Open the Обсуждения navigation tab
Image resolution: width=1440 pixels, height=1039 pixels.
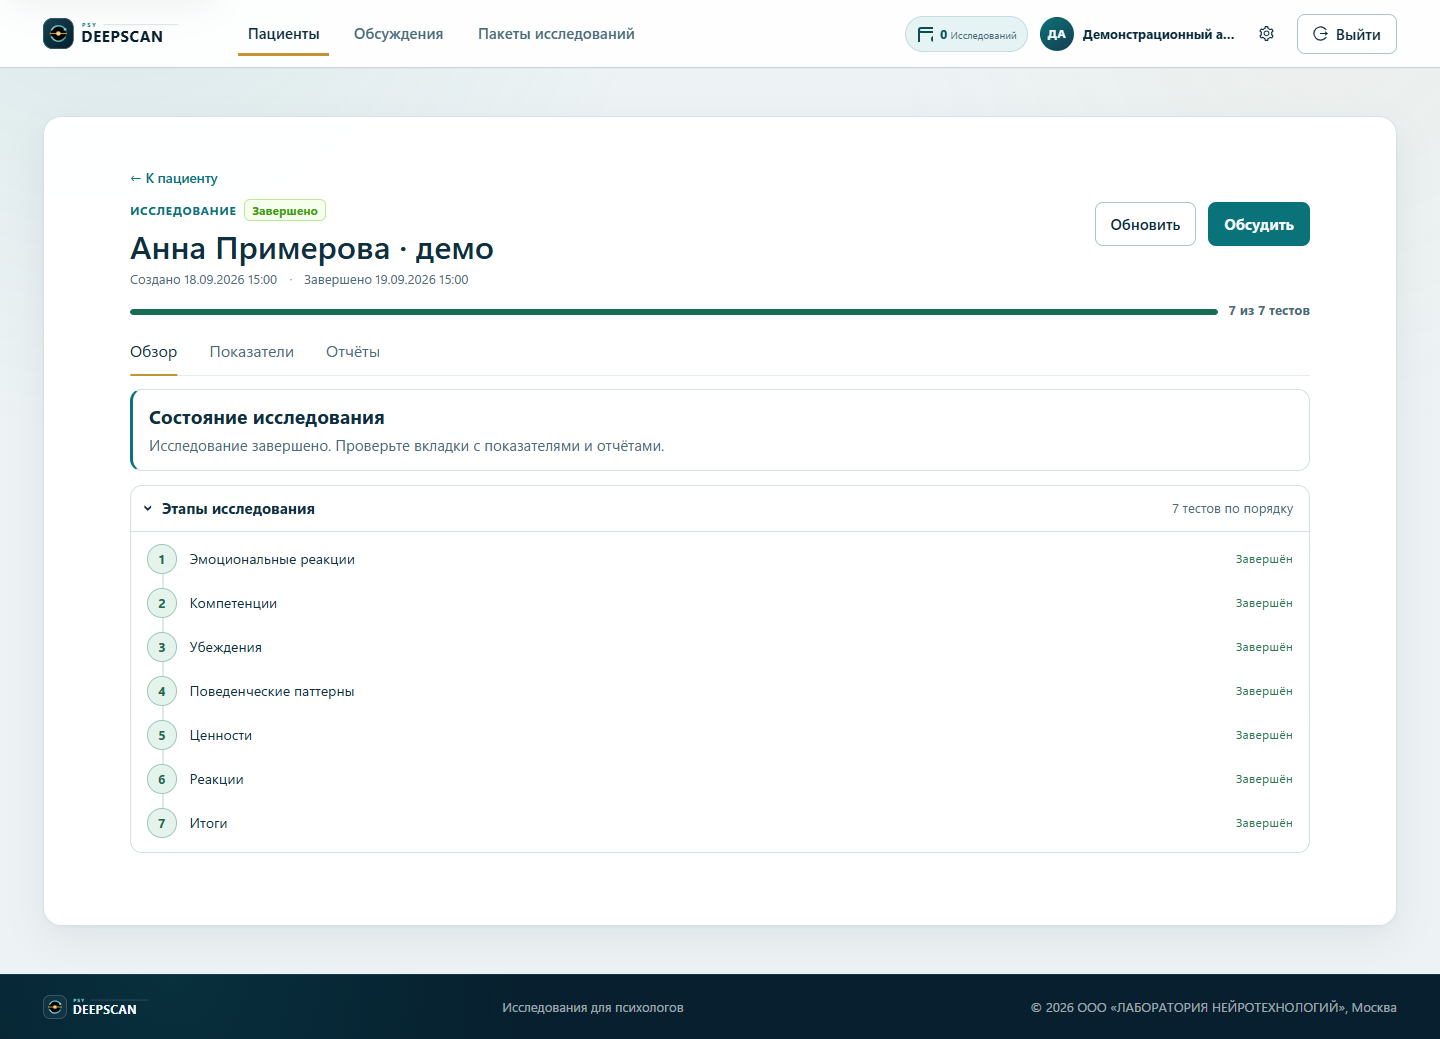398,34
